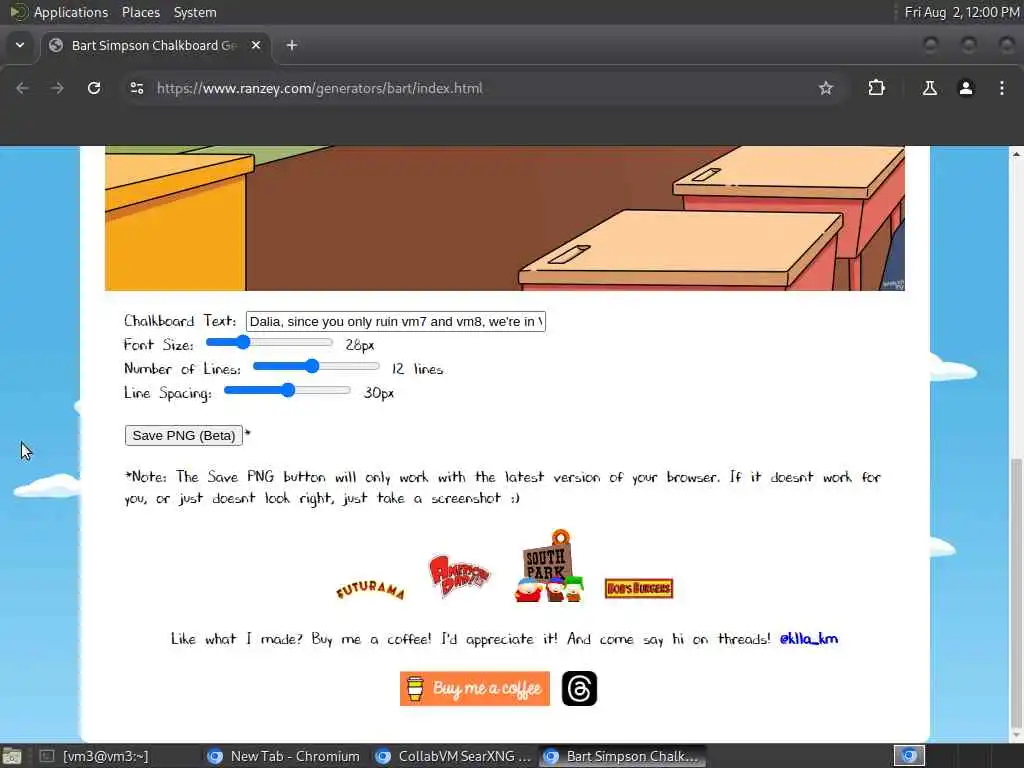Open the Threads icon link
1024x768 pixels.
579,688
